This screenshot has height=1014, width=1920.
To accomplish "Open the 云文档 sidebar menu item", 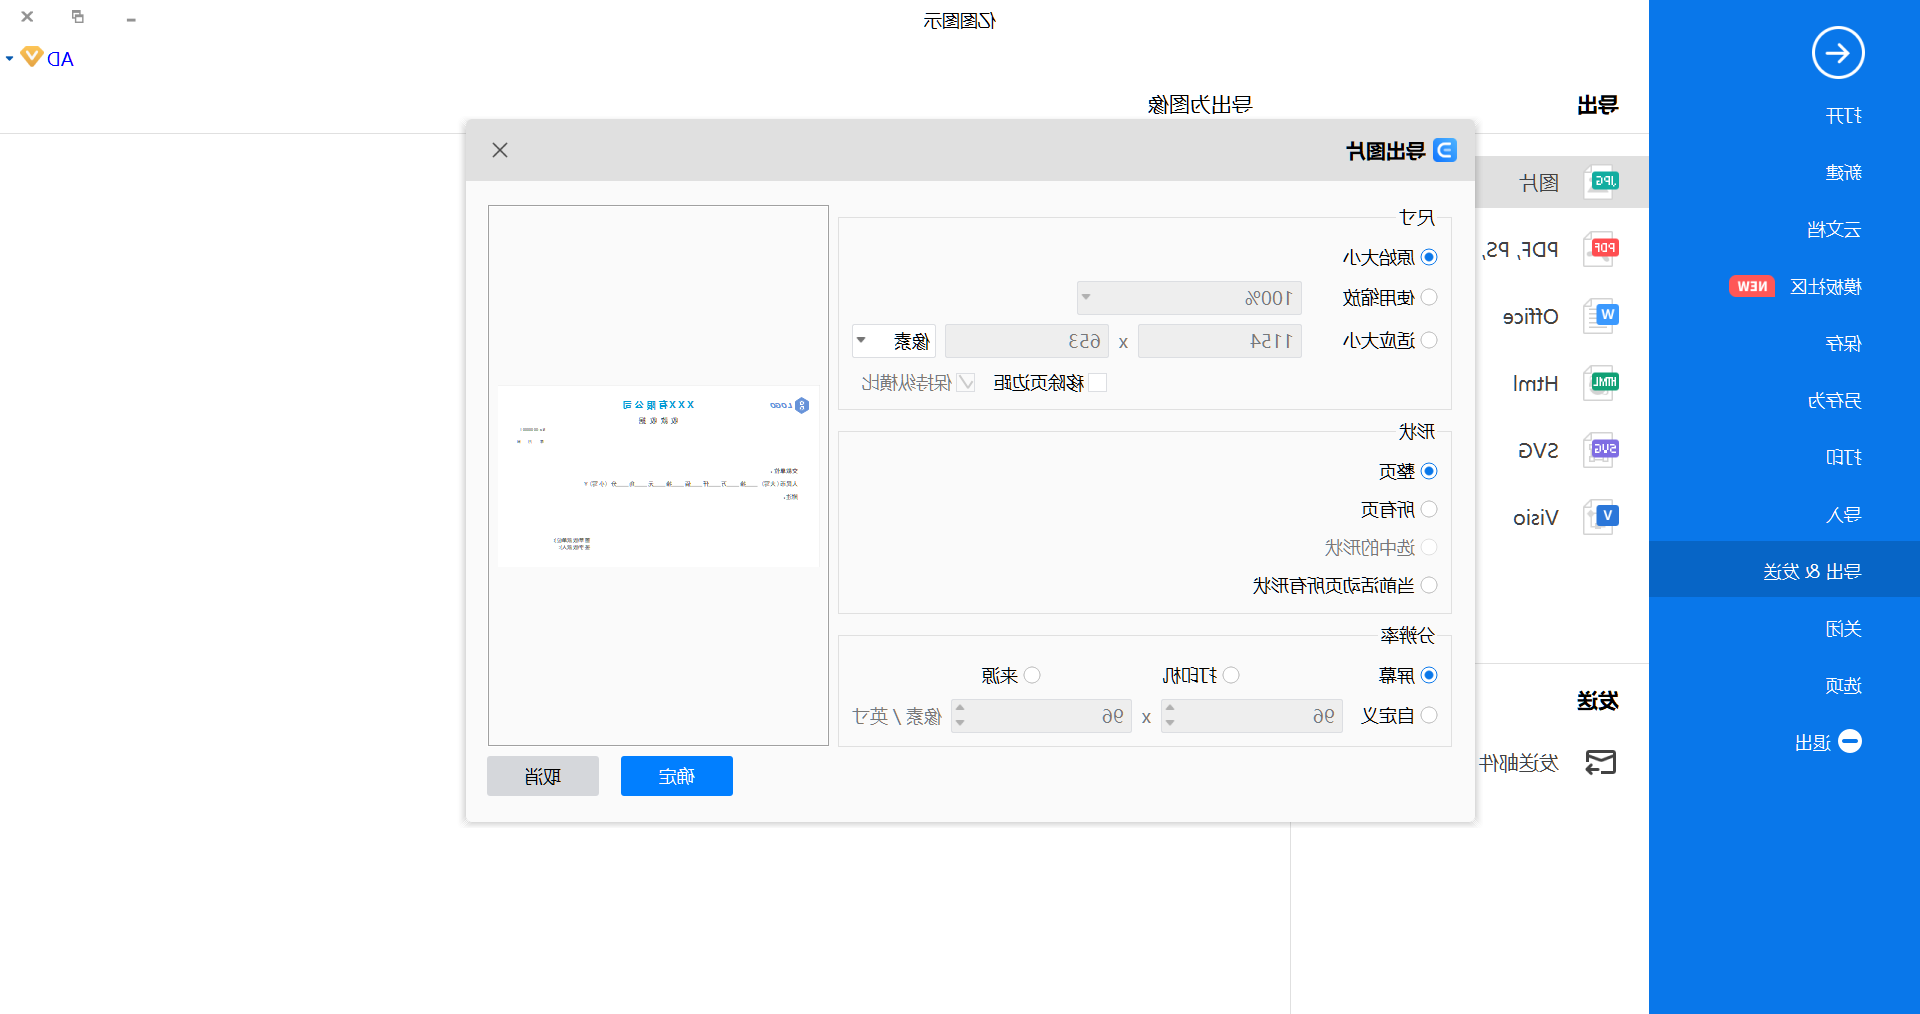I will (1834, 230).
